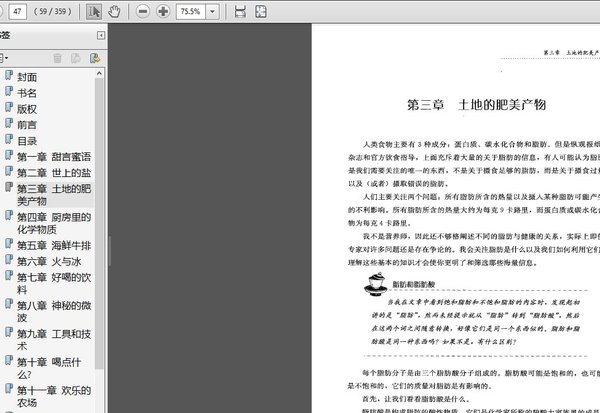Go to 第九章 工具和技术 bookmark
The width and height of the screenshot is (600, 413).
pos(54,340)
